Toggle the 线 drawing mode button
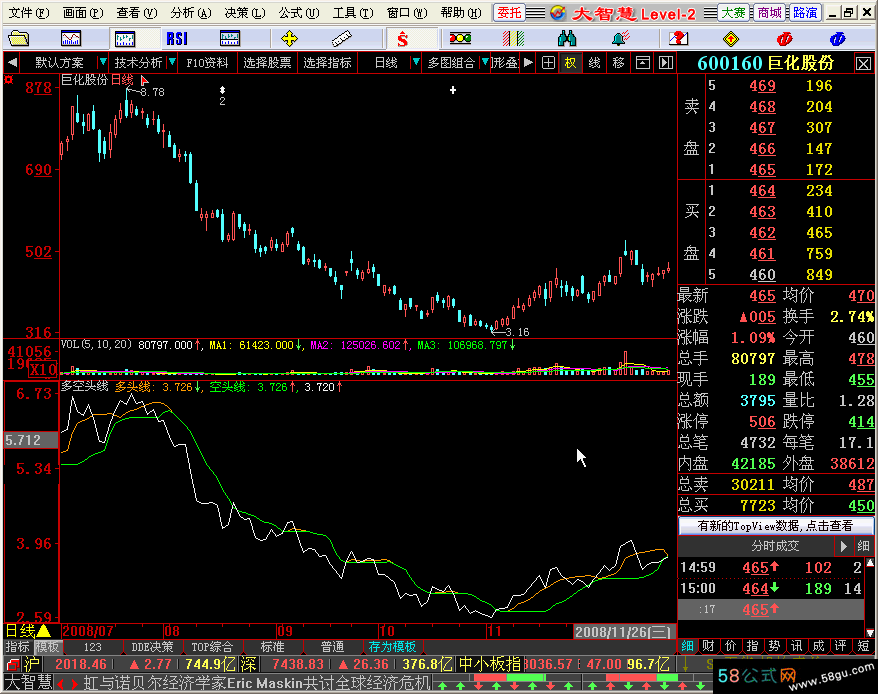The image size is (878, 694). (x=594, y=62)
